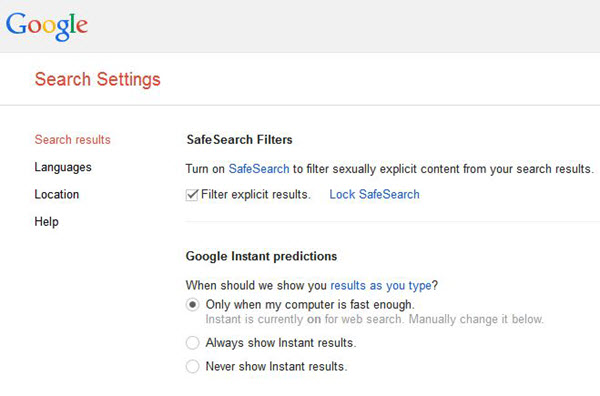Click the Search Settings page heading
Screen dimensions: 600x396
tap(98, 80)
